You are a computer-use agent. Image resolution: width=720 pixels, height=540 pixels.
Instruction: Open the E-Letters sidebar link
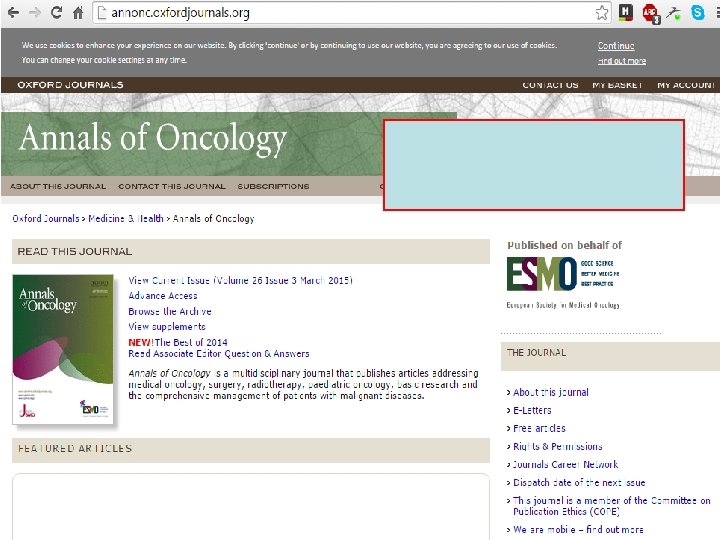click(532, 410)
